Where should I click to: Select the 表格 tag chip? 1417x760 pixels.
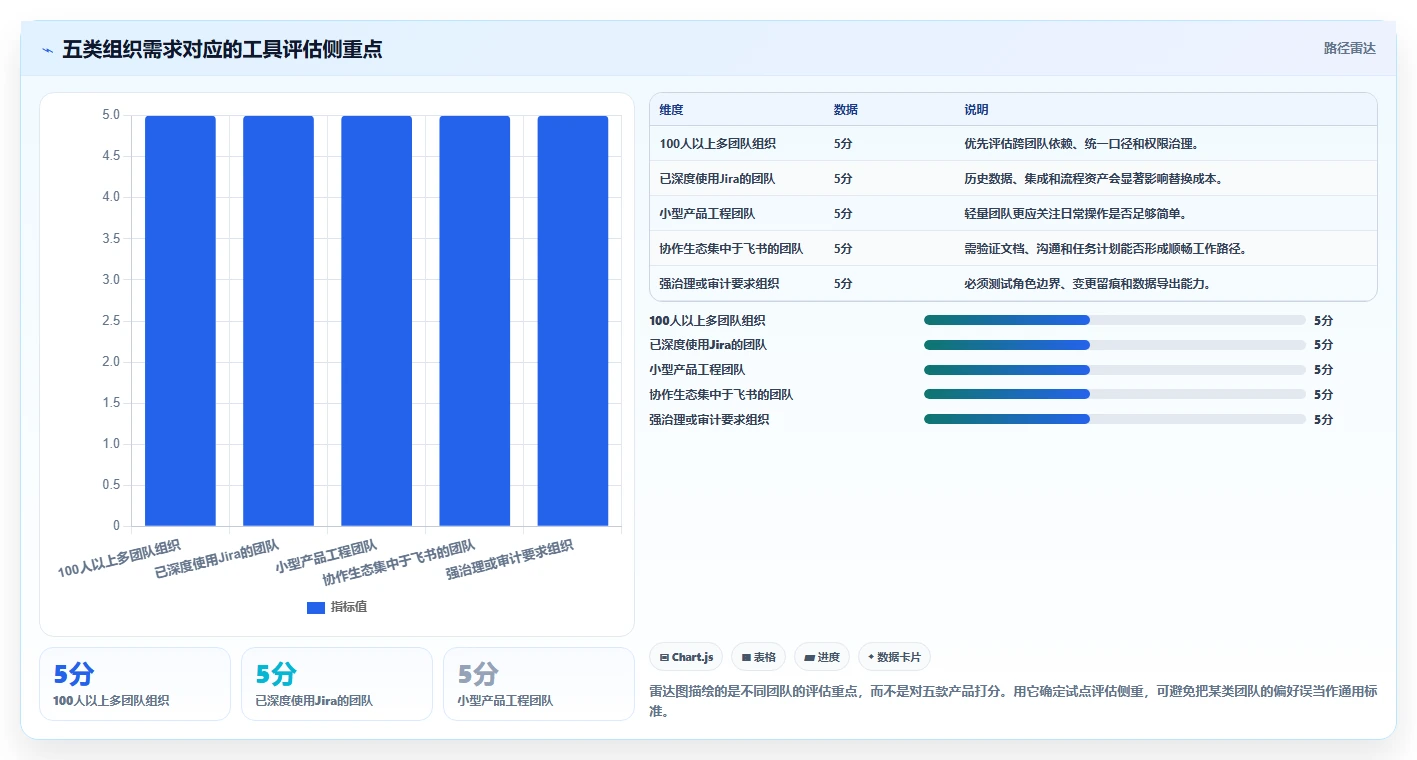(x=759, y=657)
